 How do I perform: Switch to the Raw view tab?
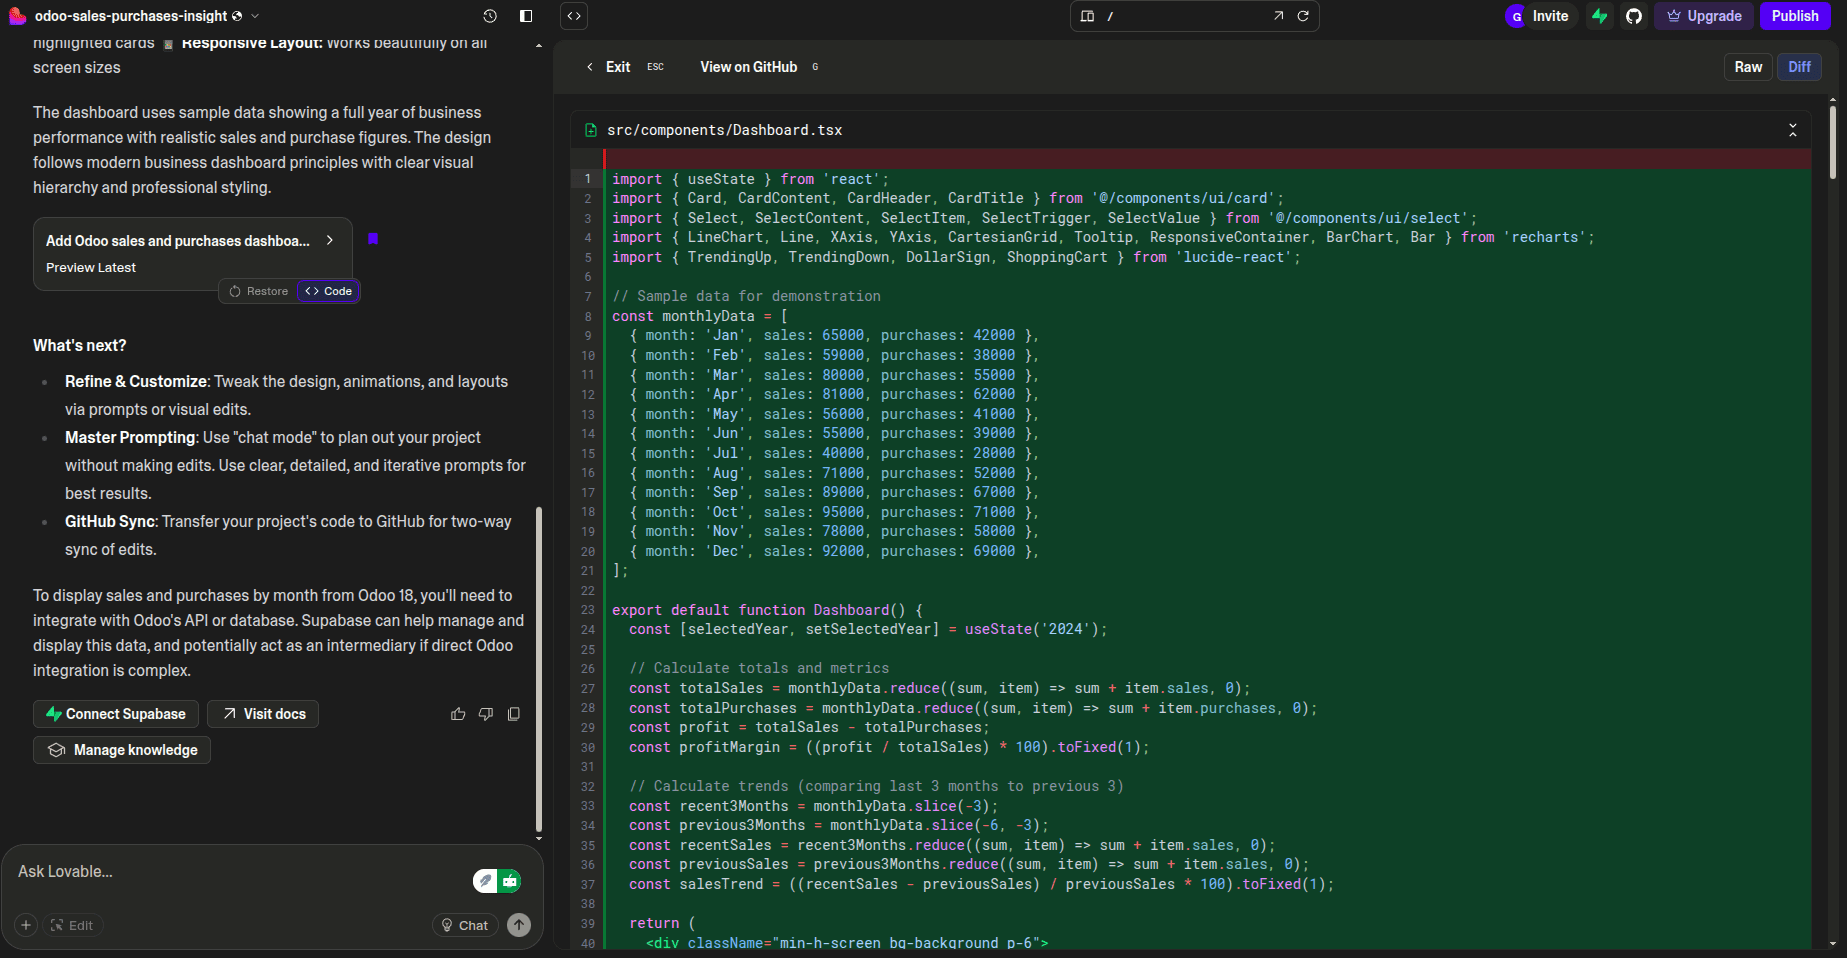1748,67
